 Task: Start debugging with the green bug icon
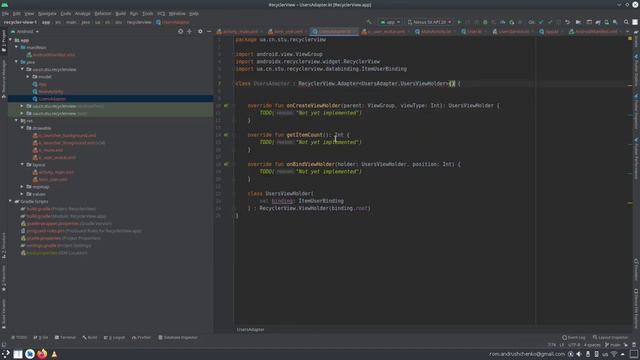(x=485, y=22)
